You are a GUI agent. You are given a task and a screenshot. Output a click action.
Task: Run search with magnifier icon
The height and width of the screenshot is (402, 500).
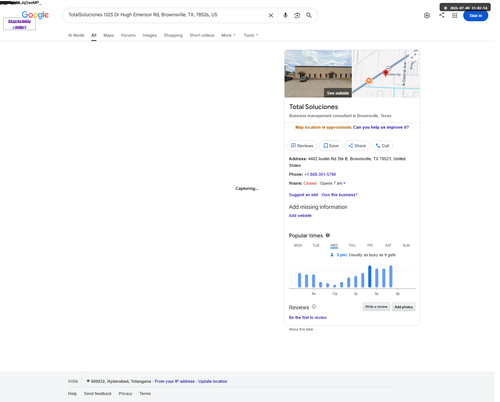click(x=309, y=15)
